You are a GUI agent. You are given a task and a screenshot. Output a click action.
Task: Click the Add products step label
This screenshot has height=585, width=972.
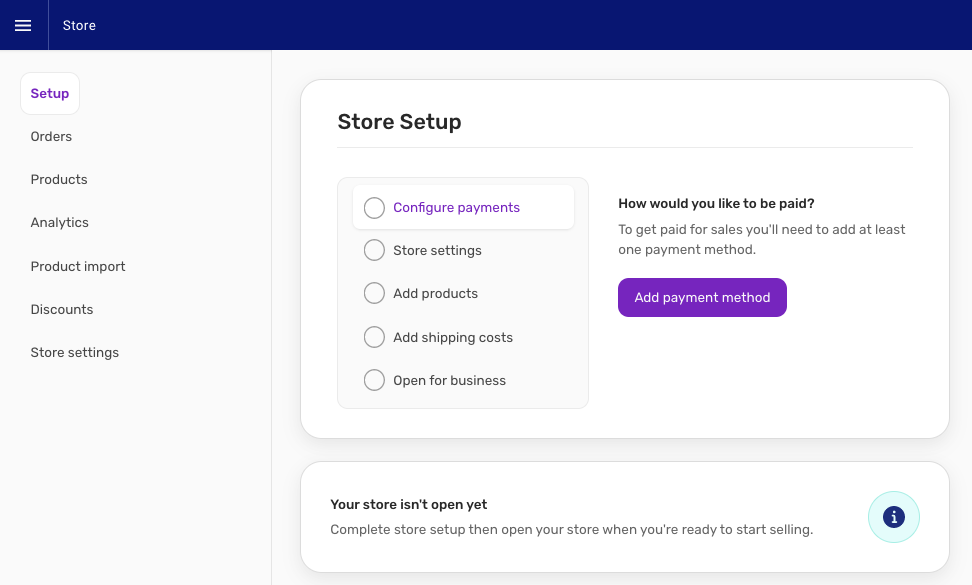pos(435,294)
